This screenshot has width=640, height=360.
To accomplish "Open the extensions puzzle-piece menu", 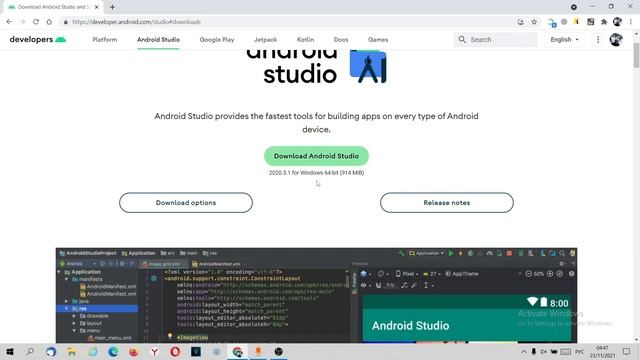I will click(x=604, y=22).
